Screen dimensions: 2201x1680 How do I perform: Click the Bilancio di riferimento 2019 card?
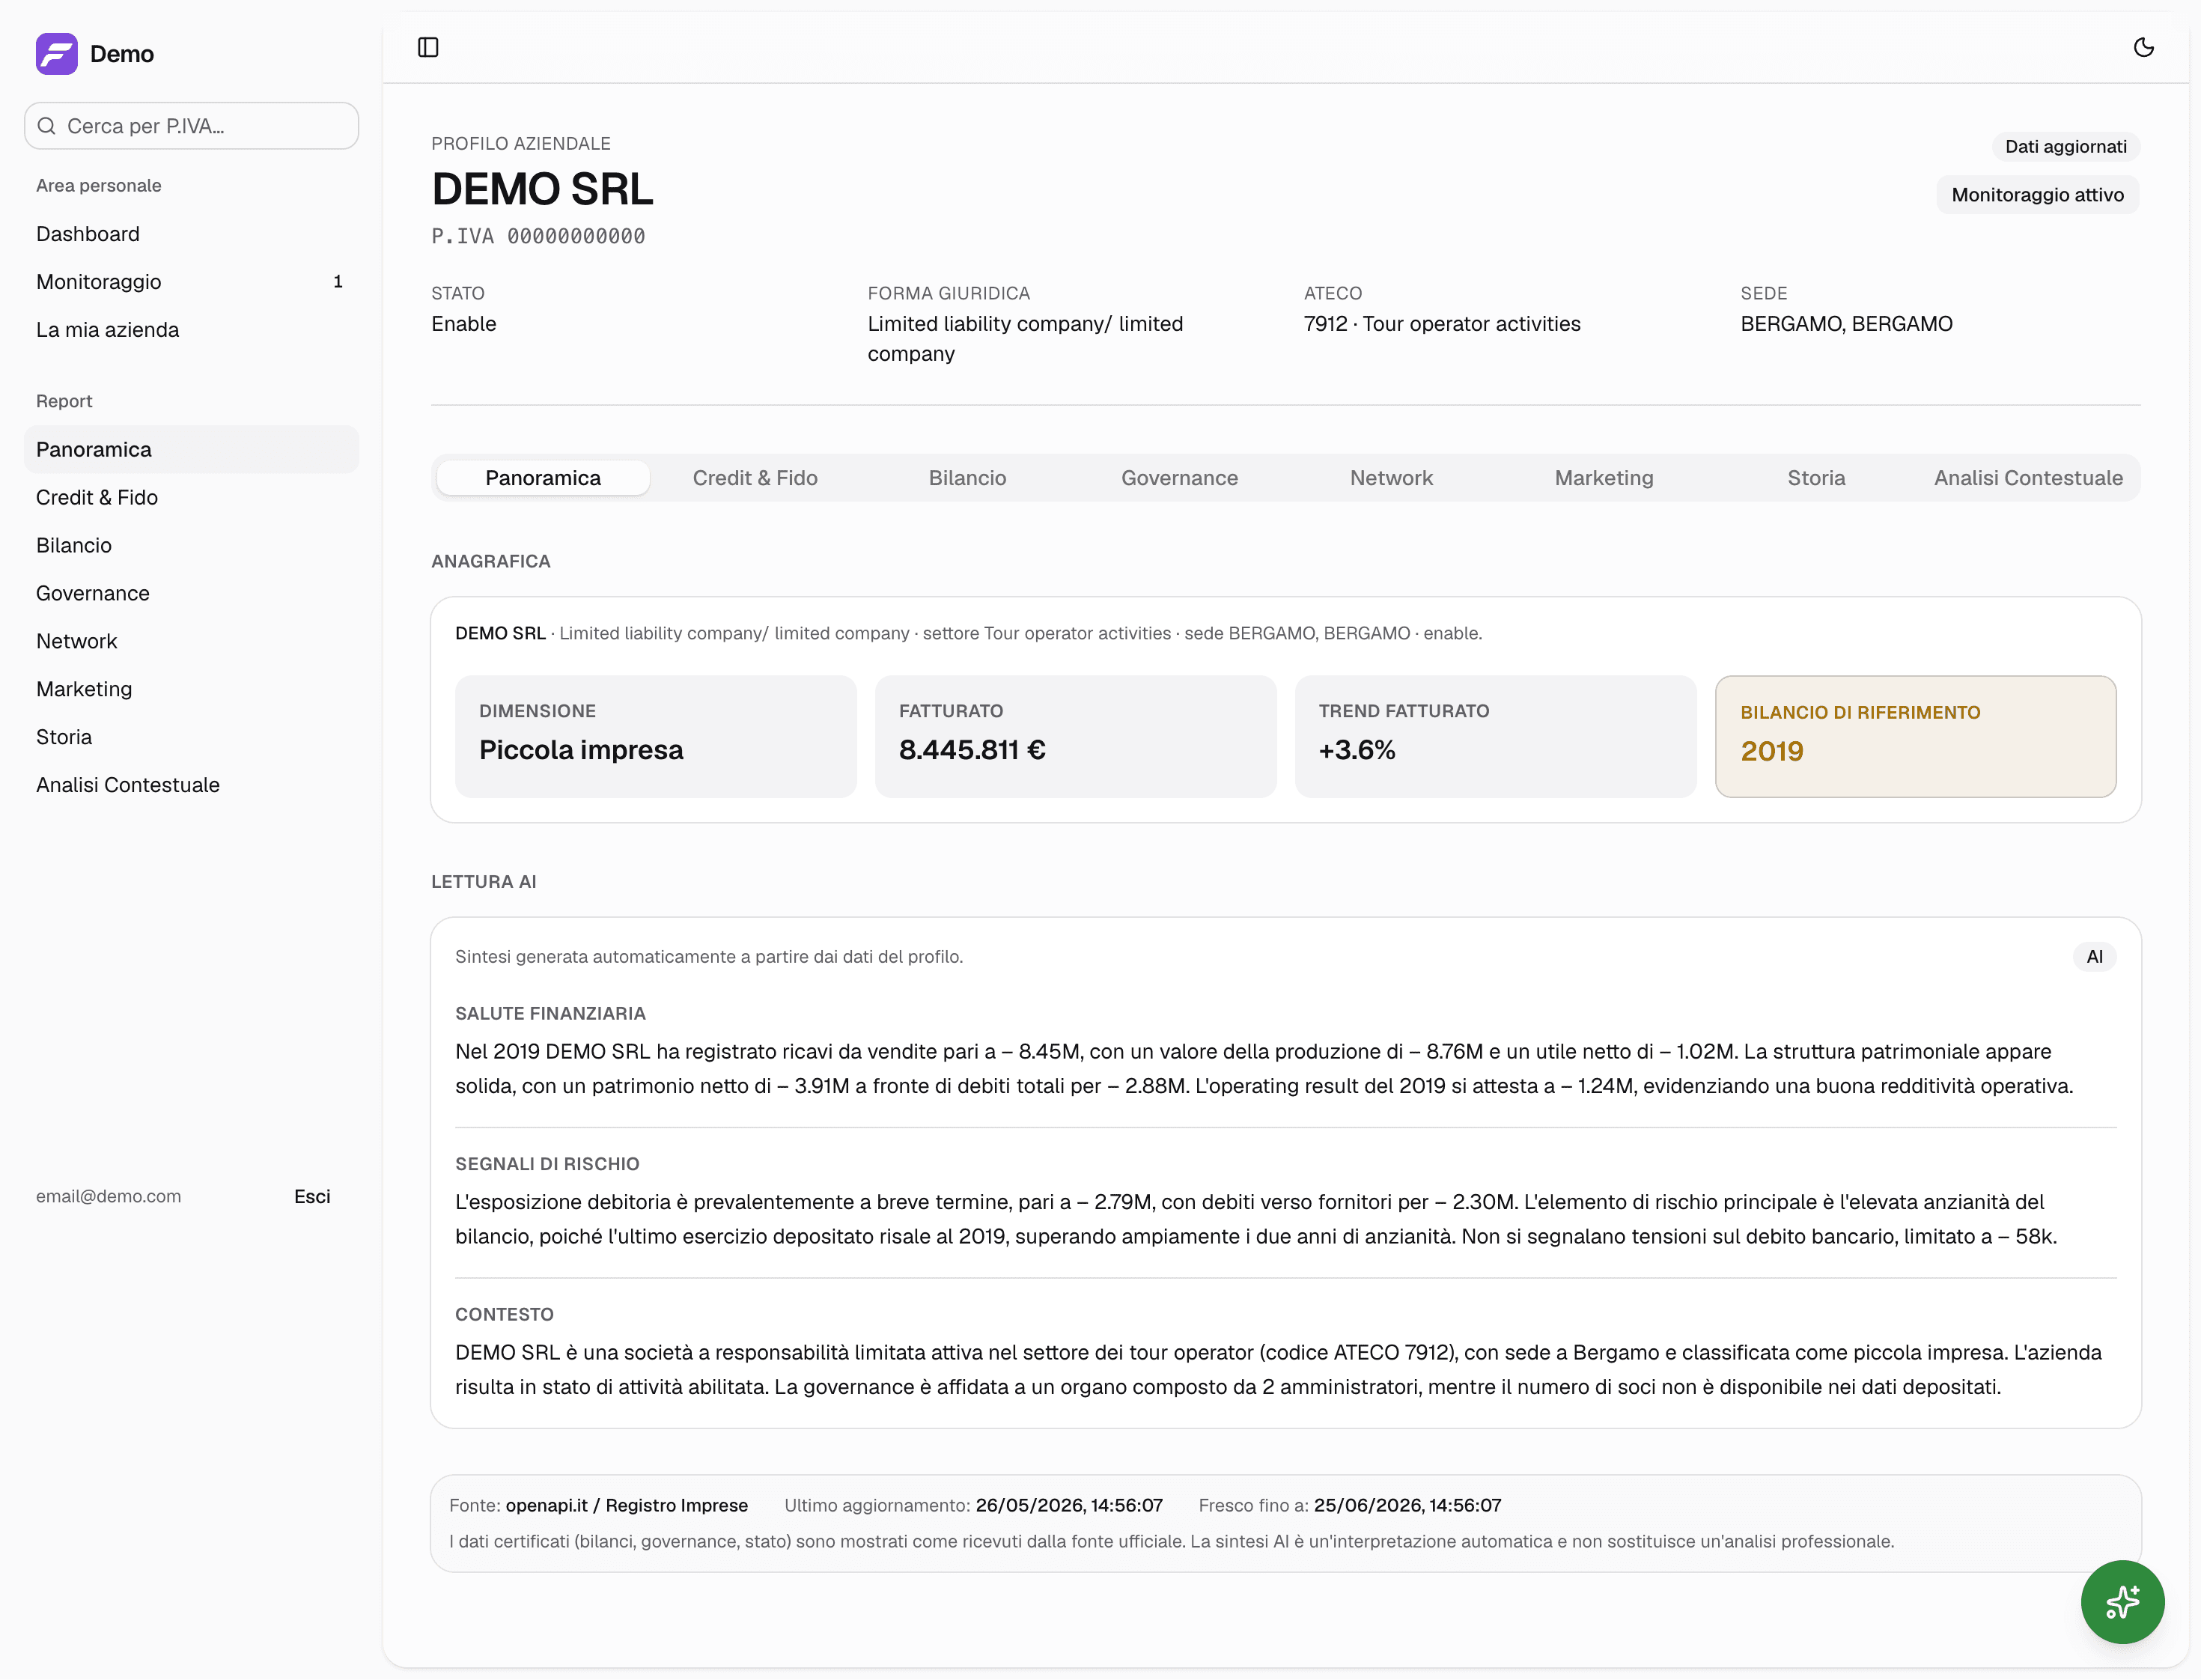click(1915, 737)
